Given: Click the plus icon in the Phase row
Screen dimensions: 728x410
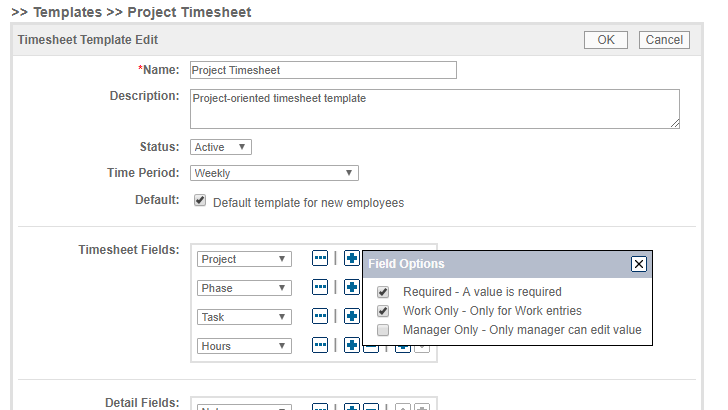Looking at the screenshot, I should (352, 287).
